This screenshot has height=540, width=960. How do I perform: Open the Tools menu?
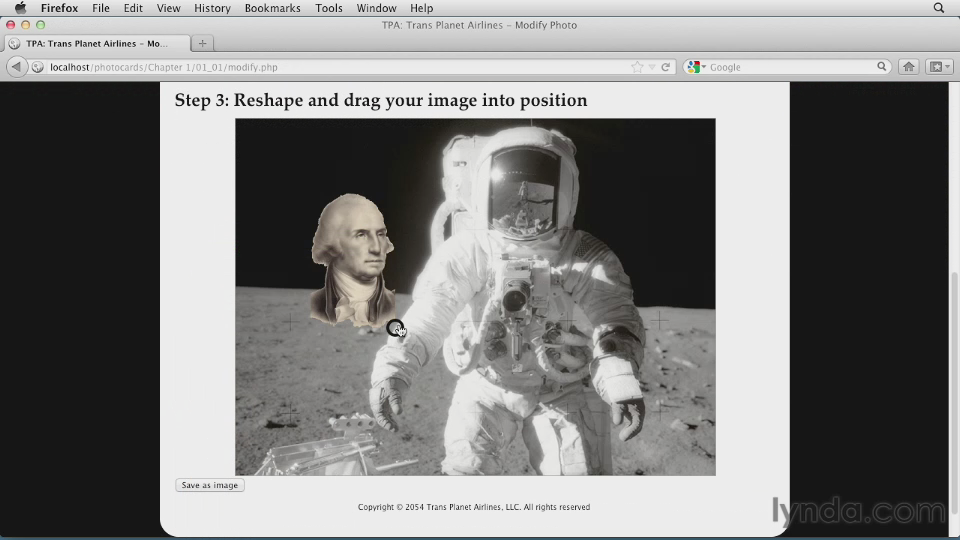click(x=329, y=8)
